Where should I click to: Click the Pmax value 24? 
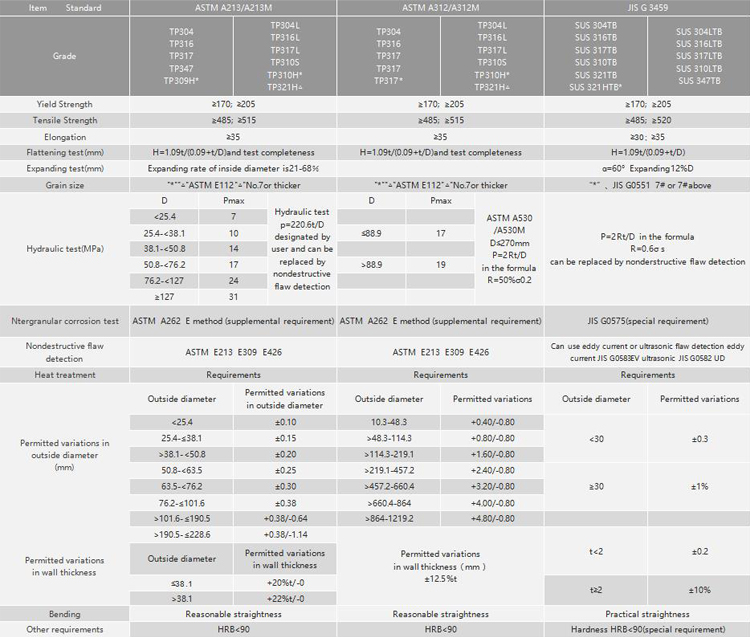[233, 281]
